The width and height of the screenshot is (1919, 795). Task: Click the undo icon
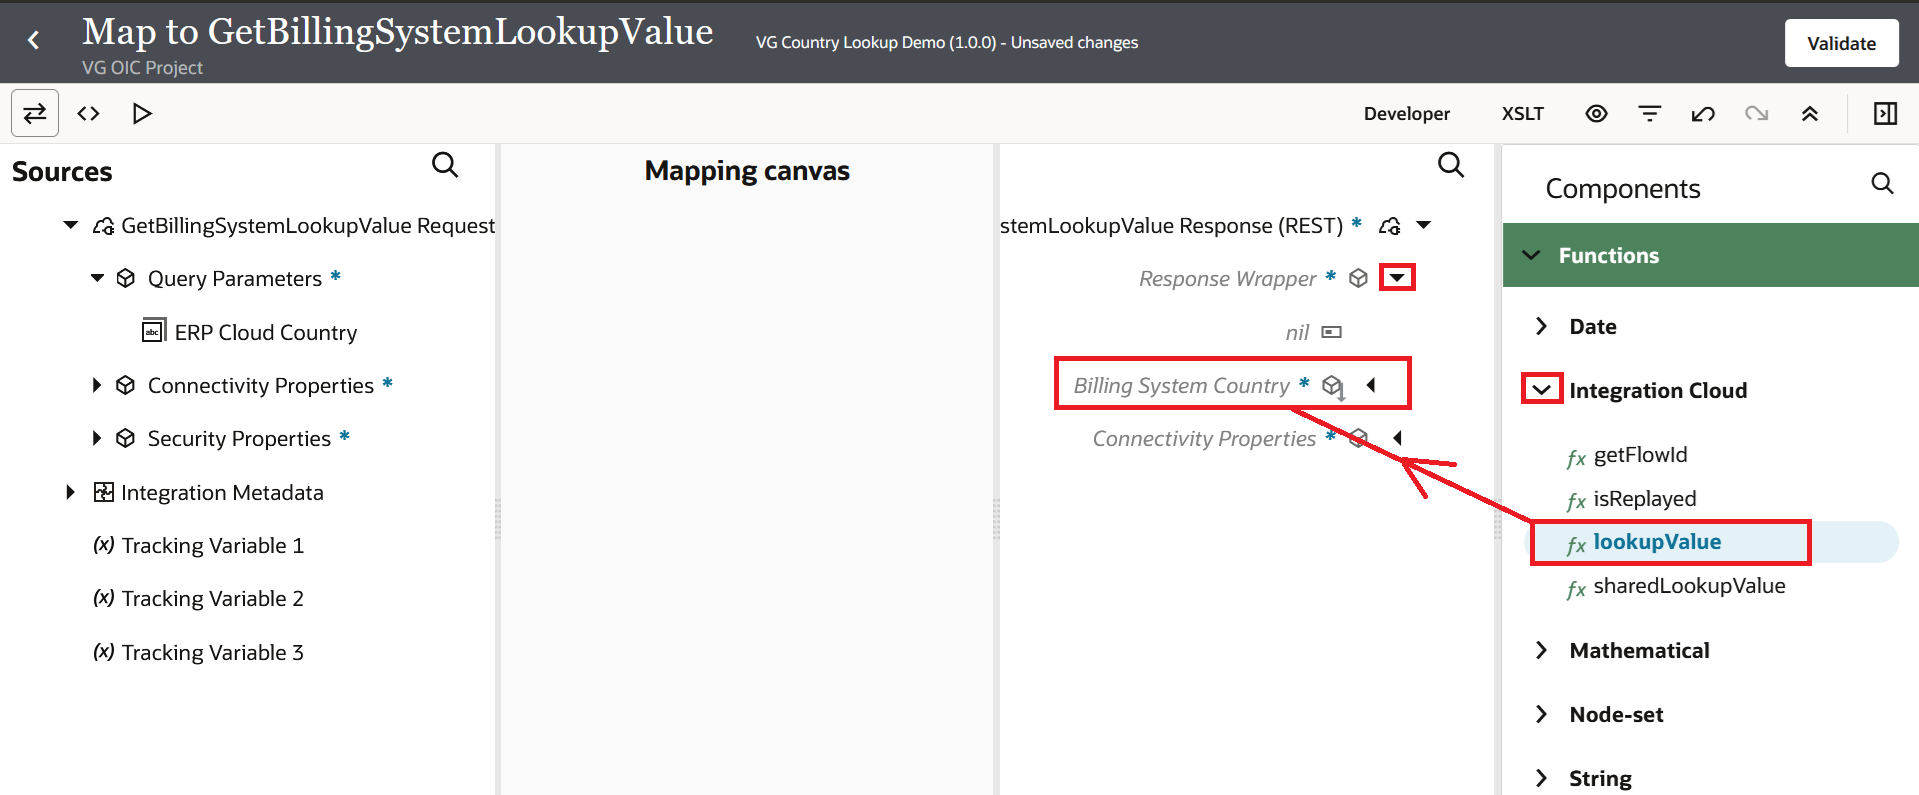coord(1702,114)
